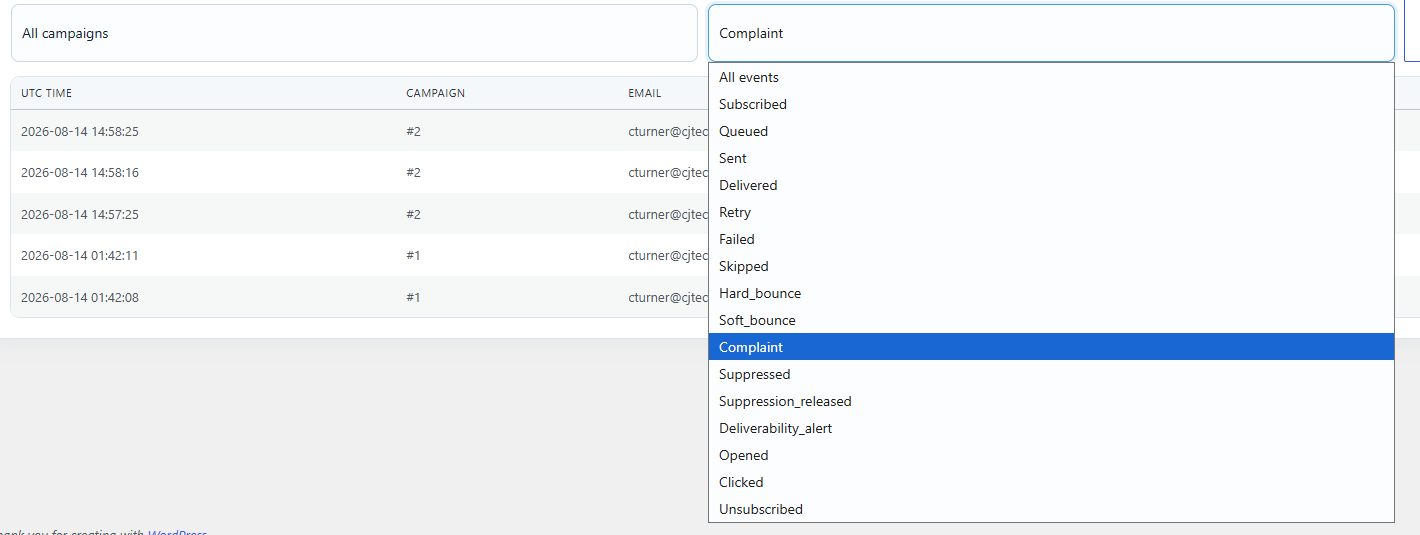Pick Sent in the dropdown list
This screenshot has width=1420, height=535.
click(x=1051, y=158)
